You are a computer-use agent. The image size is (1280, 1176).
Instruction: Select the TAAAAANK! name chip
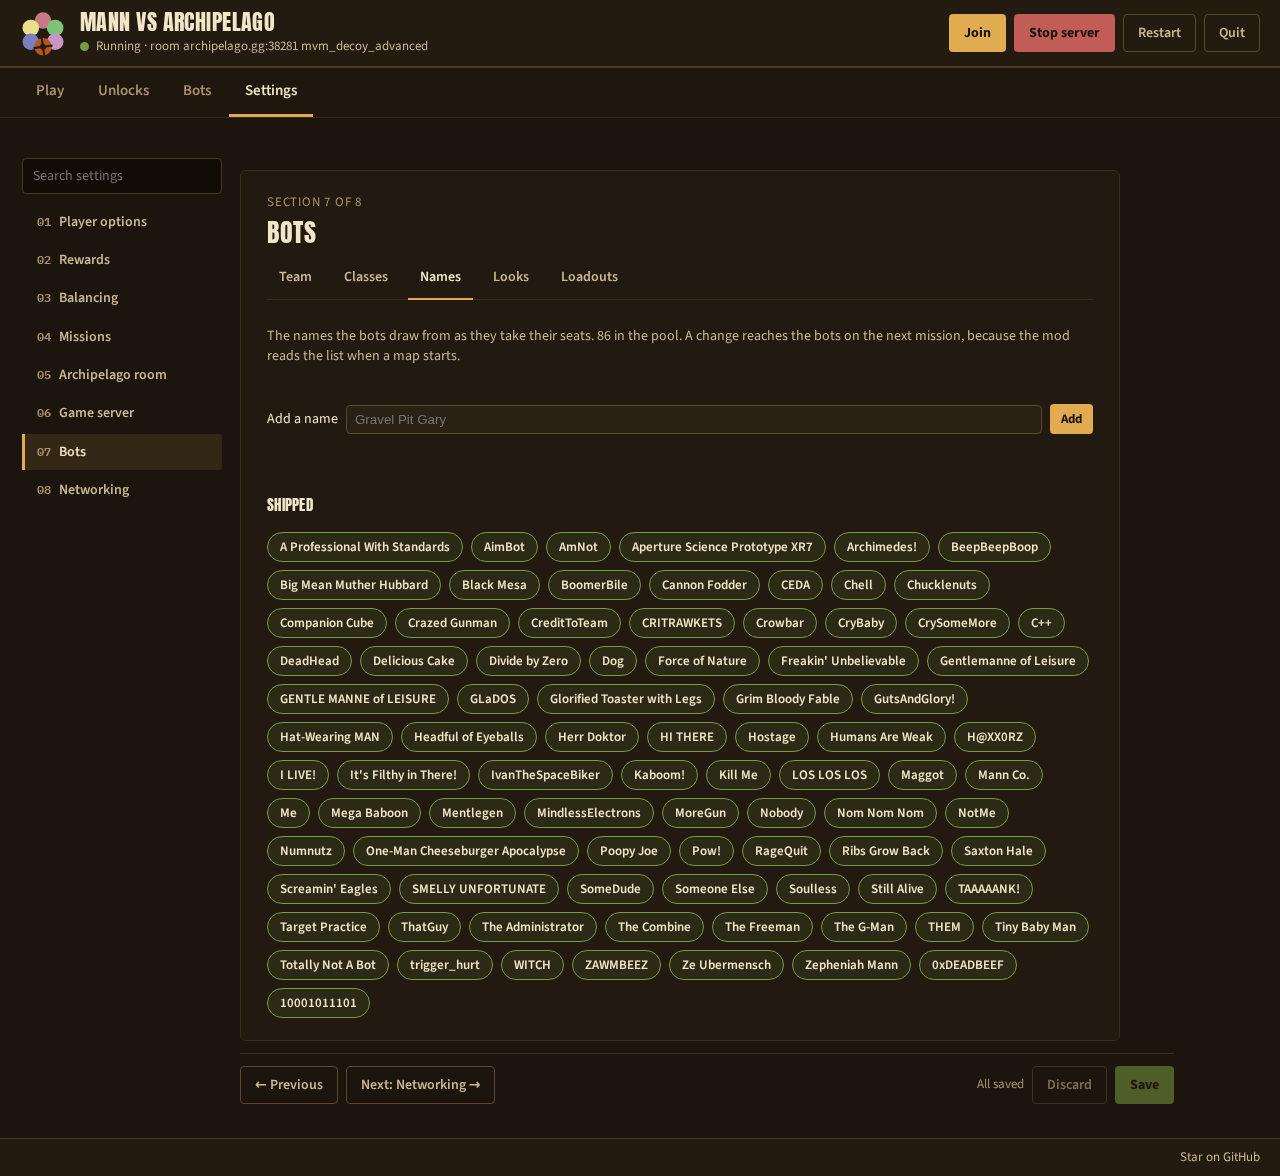(x=989, y=889)
